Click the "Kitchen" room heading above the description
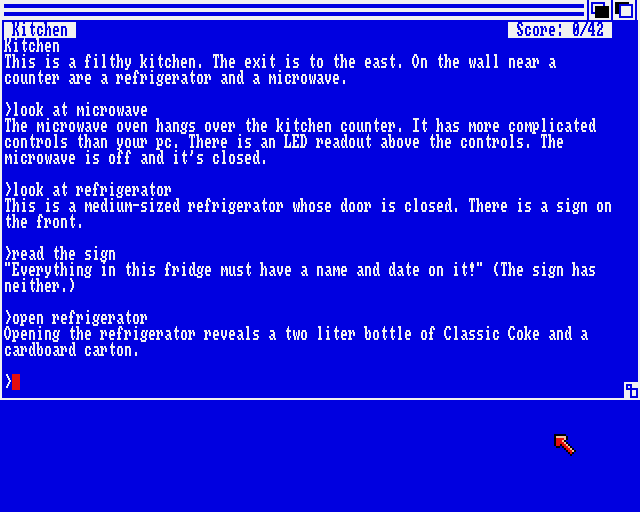Viewport: 640px width, 512px height. tap(32, 46)
